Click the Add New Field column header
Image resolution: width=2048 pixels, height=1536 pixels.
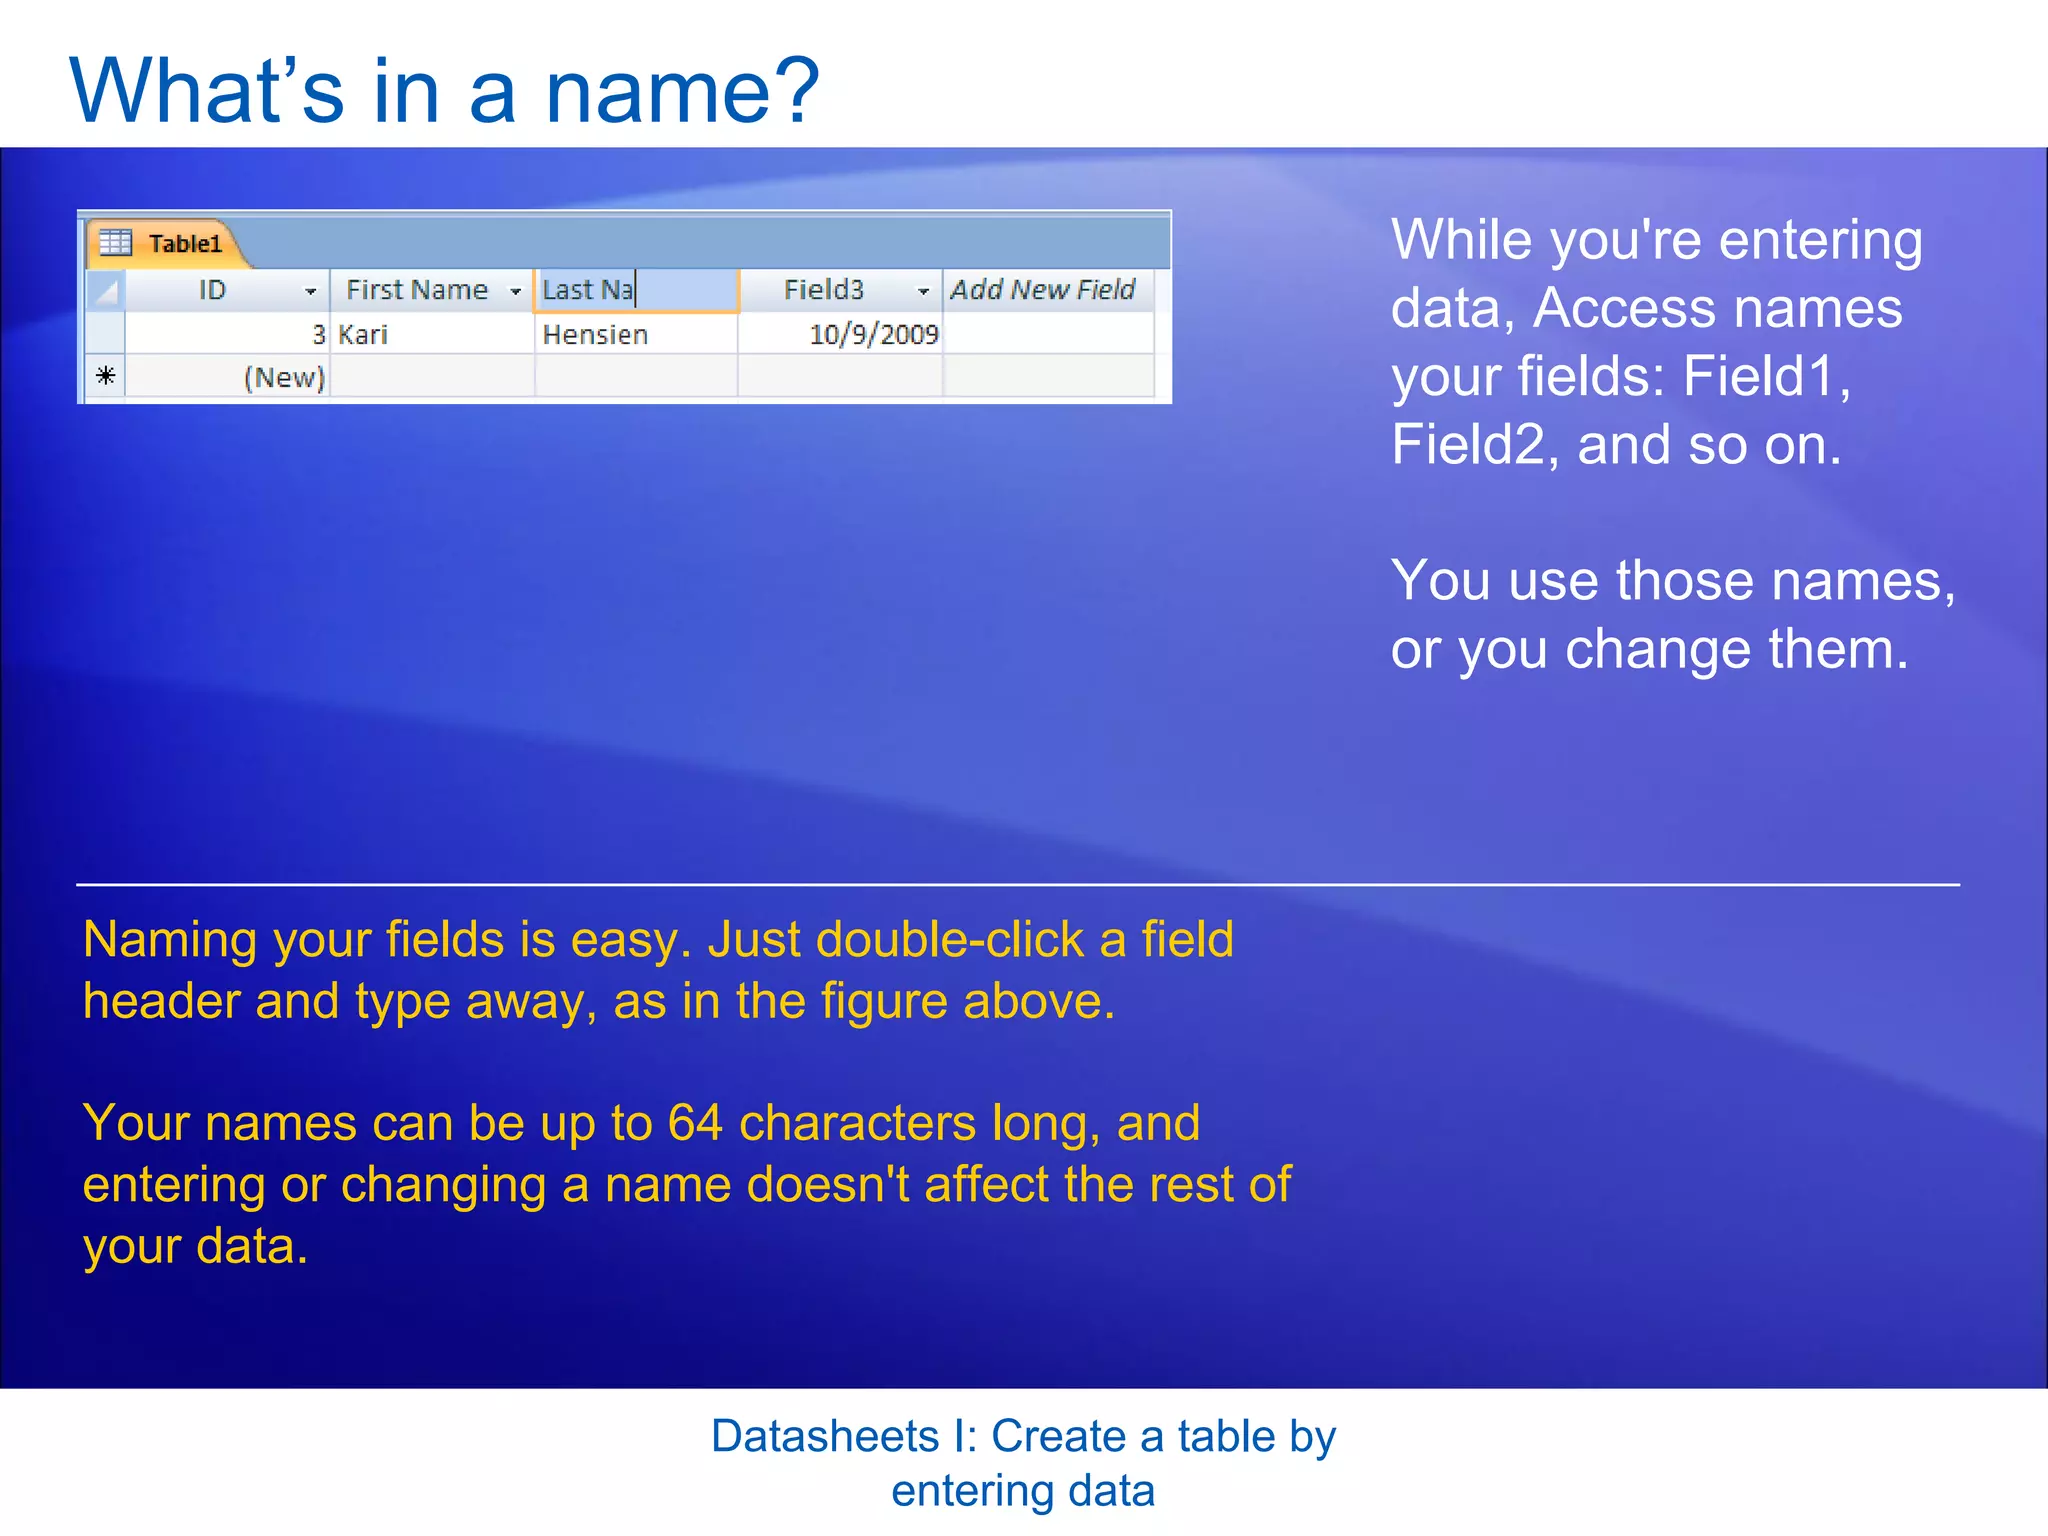click(x=1048, y=291)
